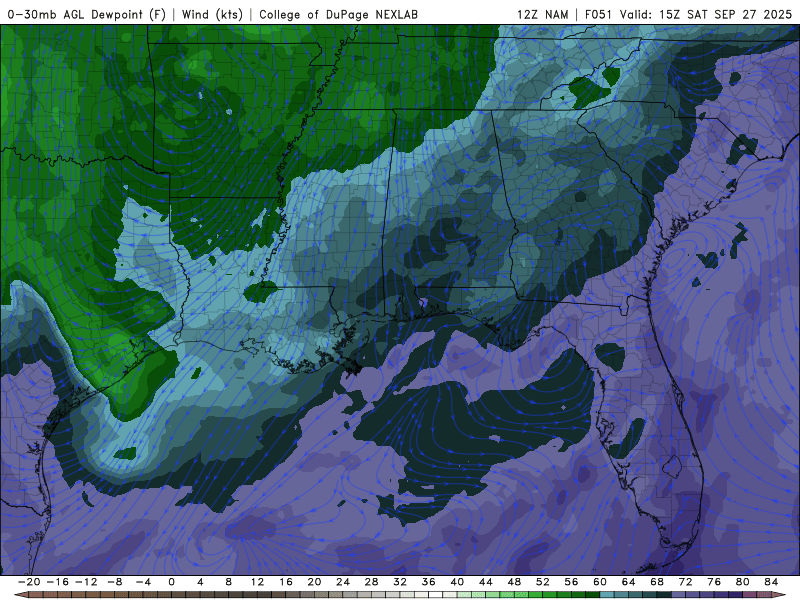Click the 20 value on the dewpoint legend
Image resolution: width=800 pixels, height=600 pixels.
coord(314,582)
